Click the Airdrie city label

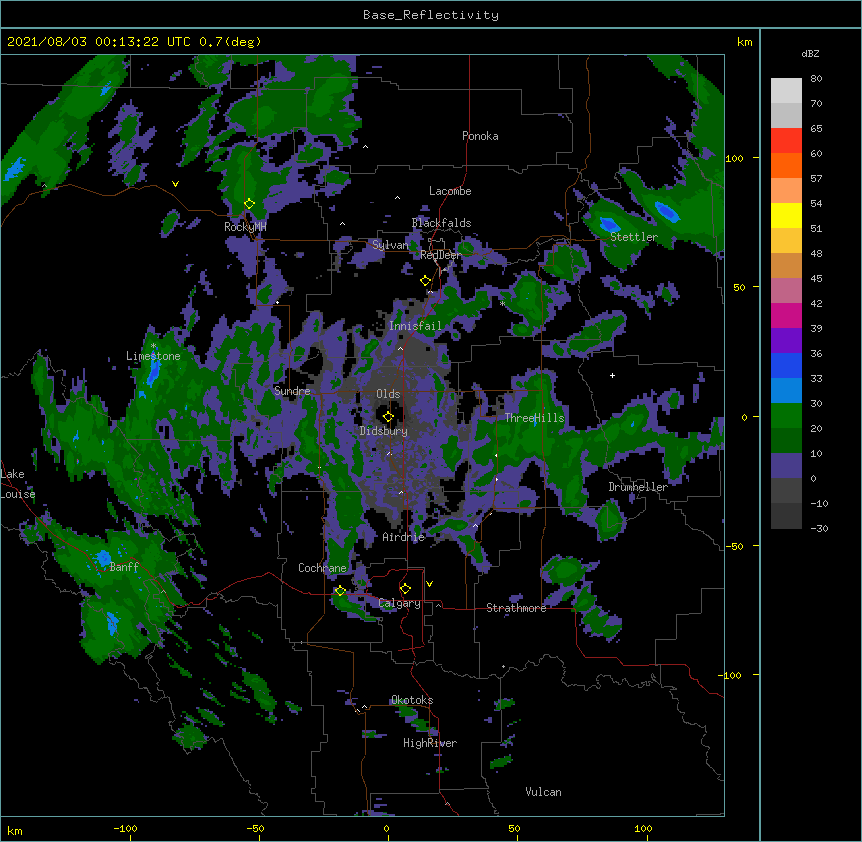[x=404, y=537]
